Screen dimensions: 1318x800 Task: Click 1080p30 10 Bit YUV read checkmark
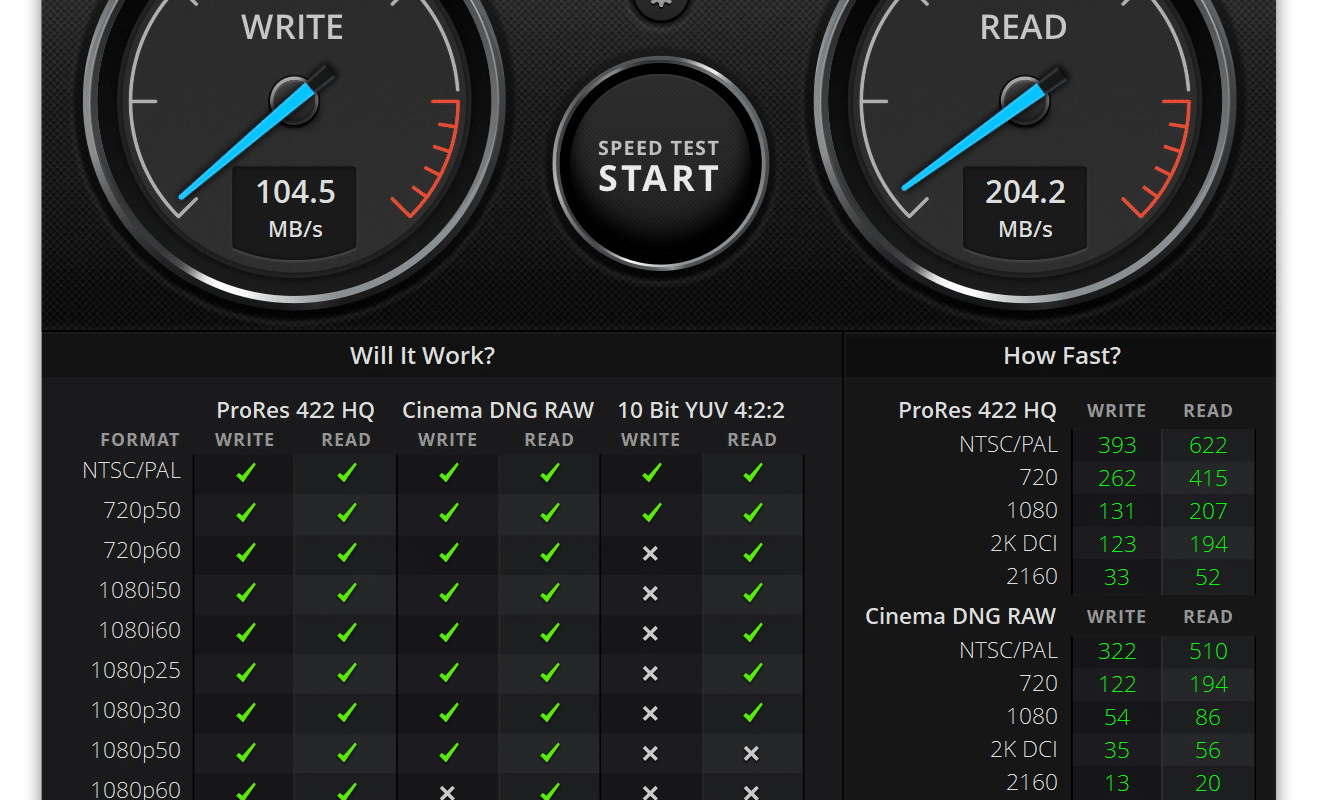[x=752, y=713]
